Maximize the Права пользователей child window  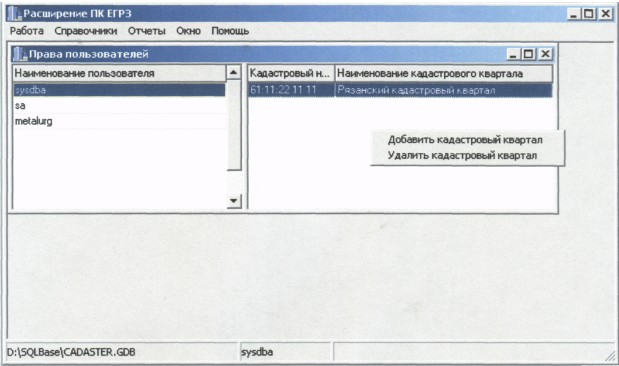point(529,54)
